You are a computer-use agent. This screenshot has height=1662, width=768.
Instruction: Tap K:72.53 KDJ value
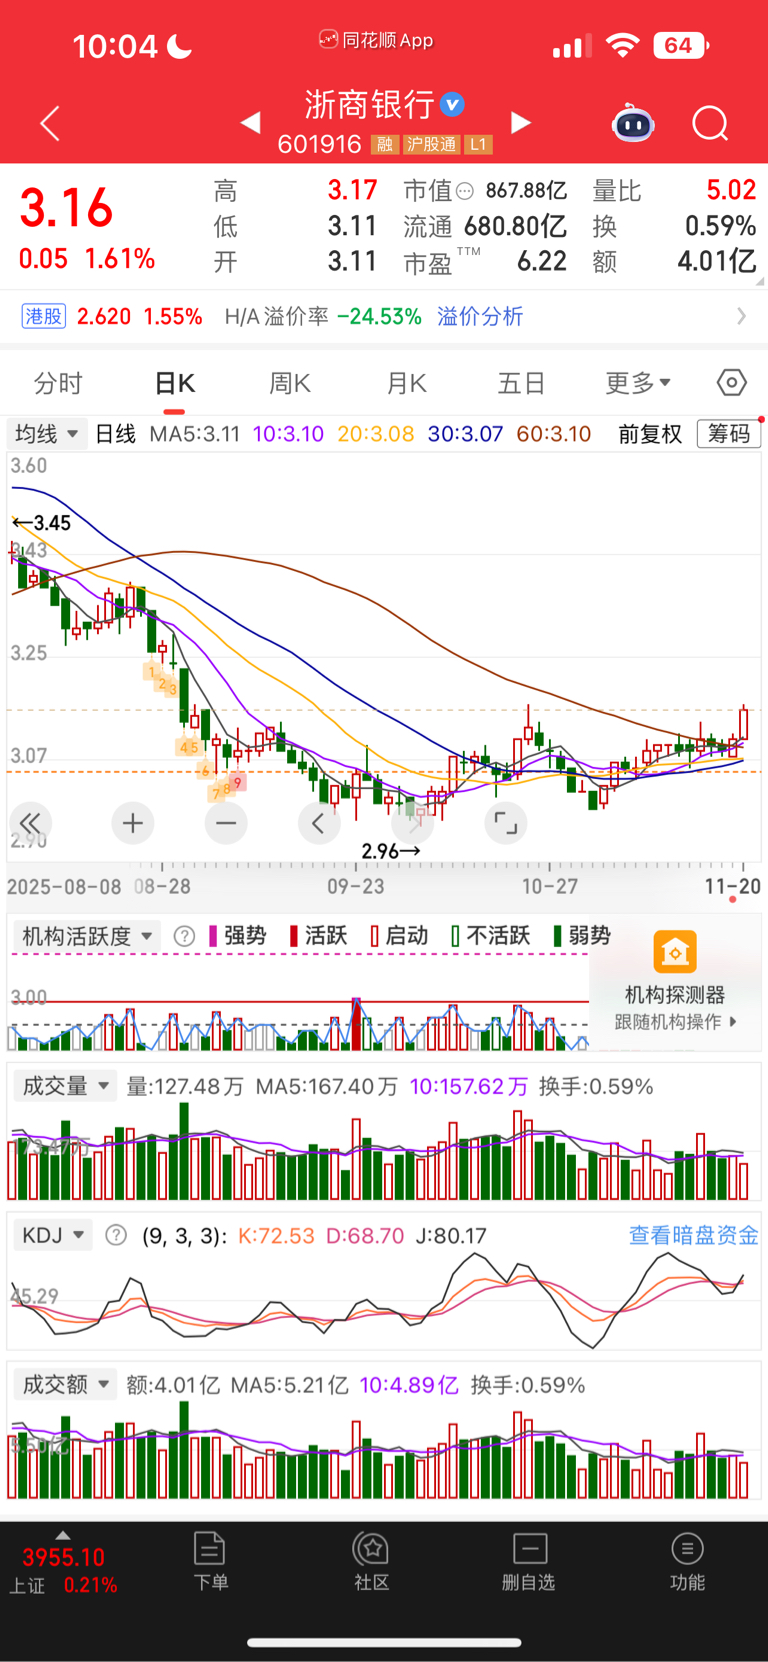pyautogui.click(x=276, y=1236)
